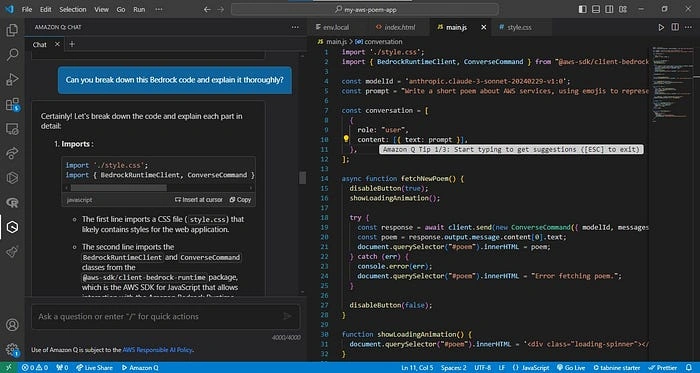Copy the javascript code snippet
The image size is (700, 373).
pos(240,200)
